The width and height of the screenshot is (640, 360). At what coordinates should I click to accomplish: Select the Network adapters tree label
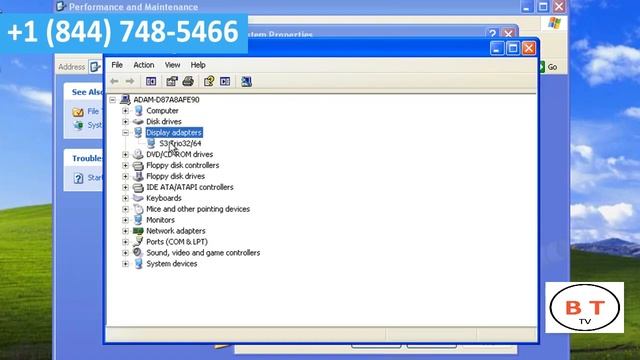click(176, 231)
